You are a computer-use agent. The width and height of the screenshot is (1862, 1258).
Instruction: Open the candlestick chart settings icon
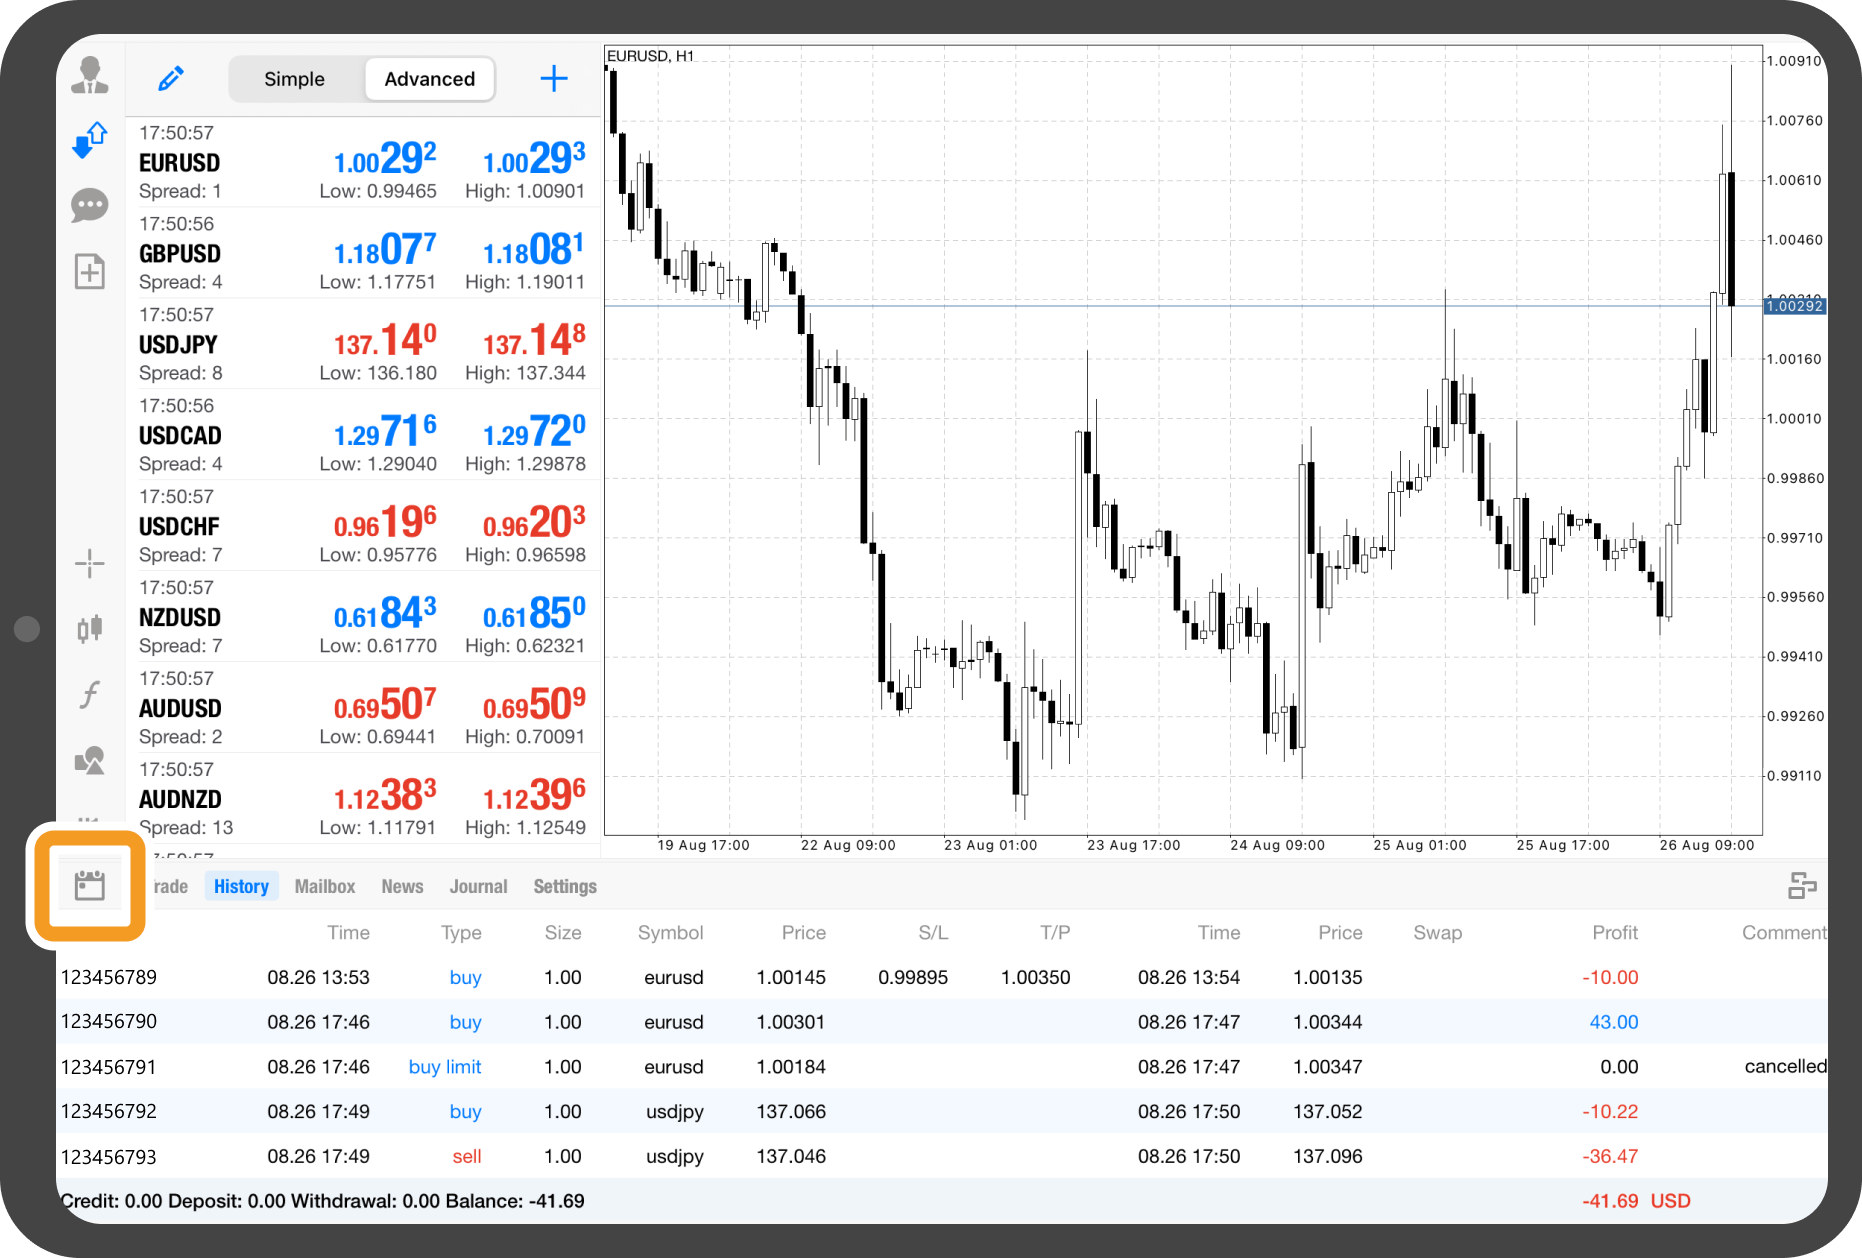pyautogui.click(x=90, y=628)
